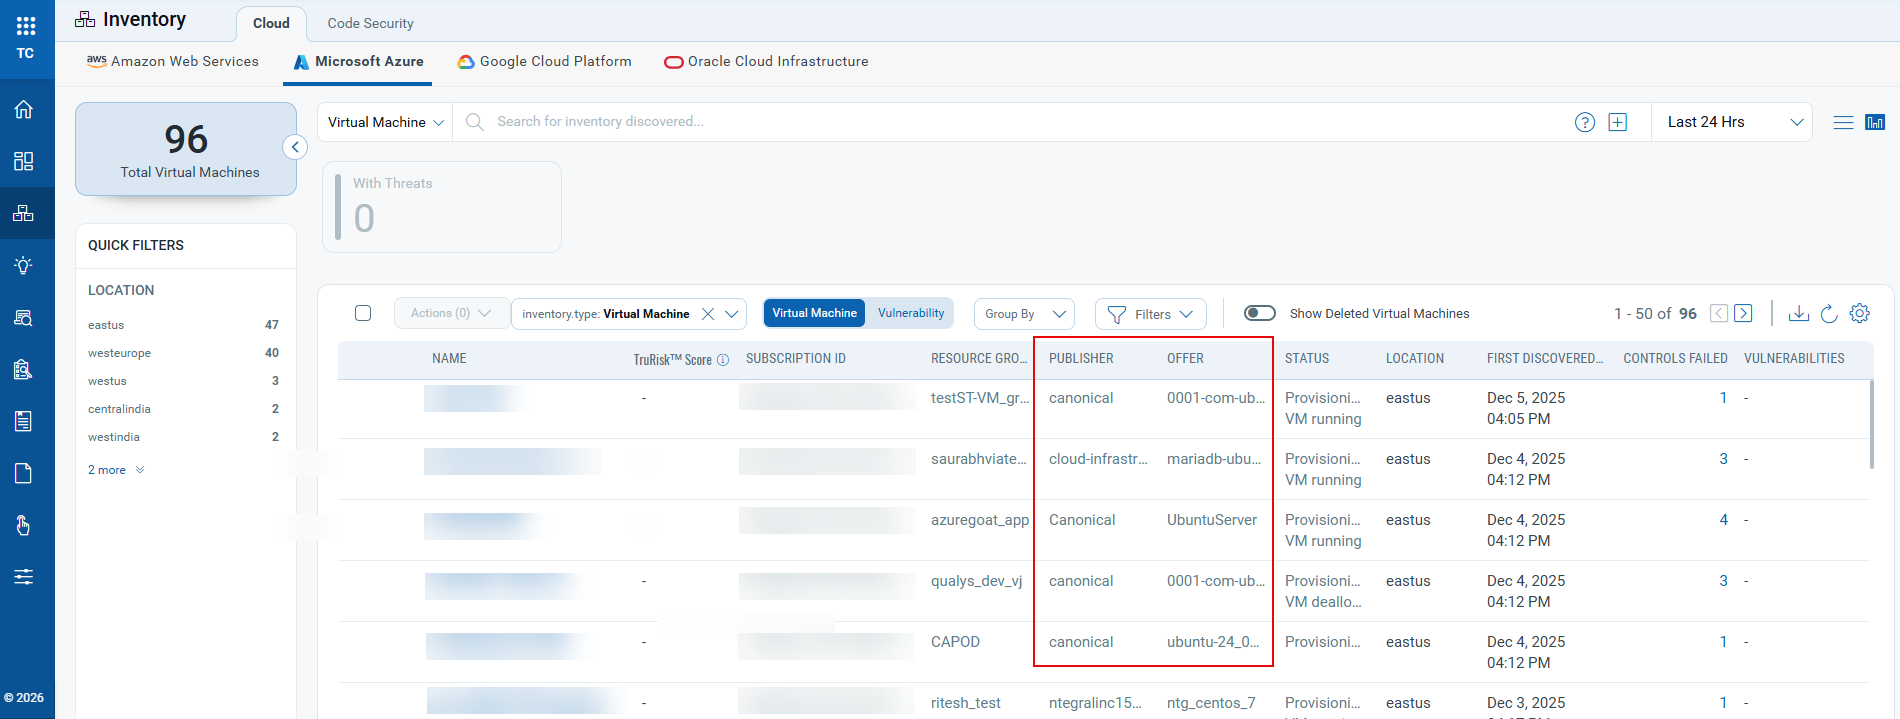1900x719 pixels.
Task: Toggle Show Deleted Virtual Machines
Action: pyautogui.click(x=1259, y=314)
